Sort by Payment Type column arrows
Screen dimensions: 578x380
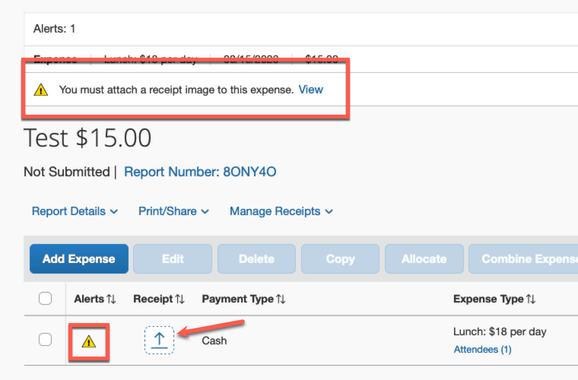pyautogui.click(x=281, y=299)
